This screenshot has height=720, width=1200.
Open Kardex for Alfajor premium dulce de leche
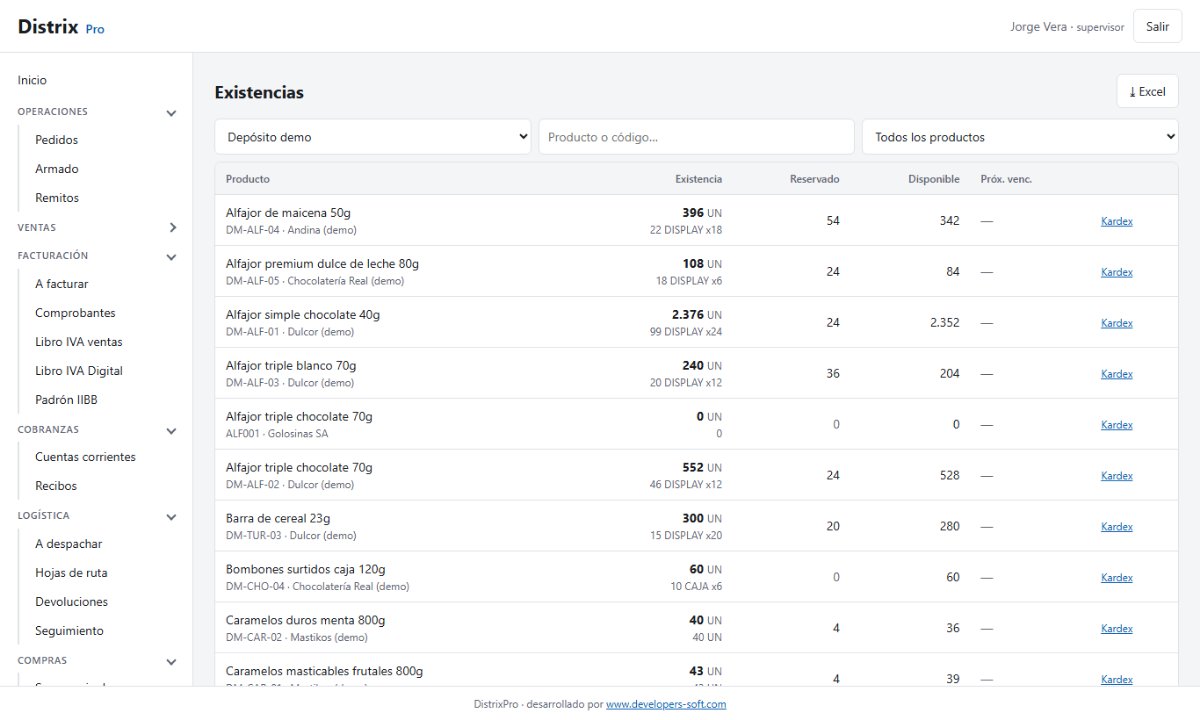tap(1117, 272)
